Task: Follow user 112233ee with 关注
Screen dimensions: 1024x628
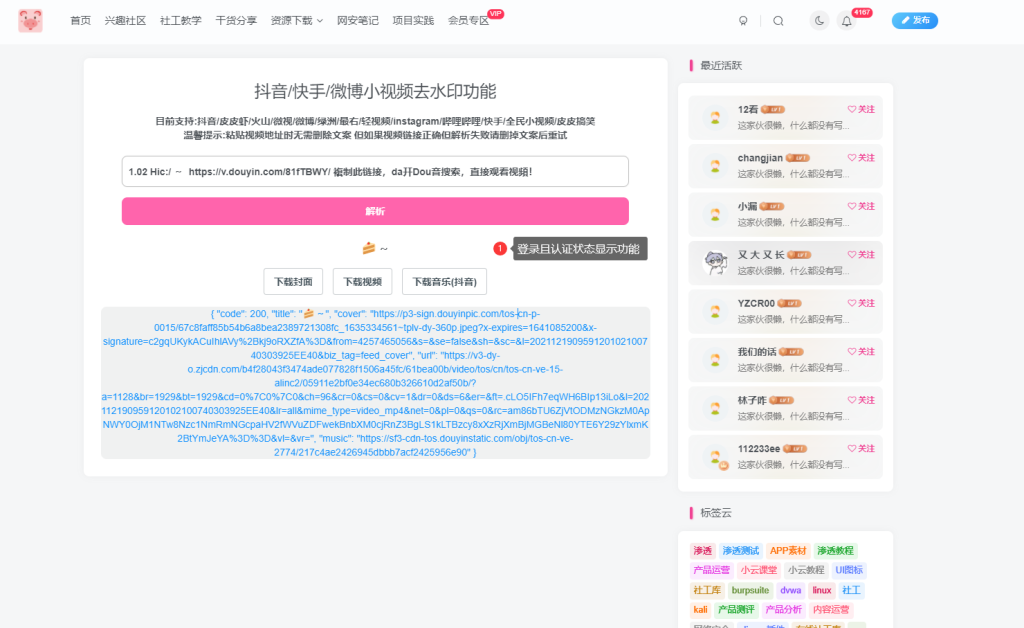Action: [861, 448]
